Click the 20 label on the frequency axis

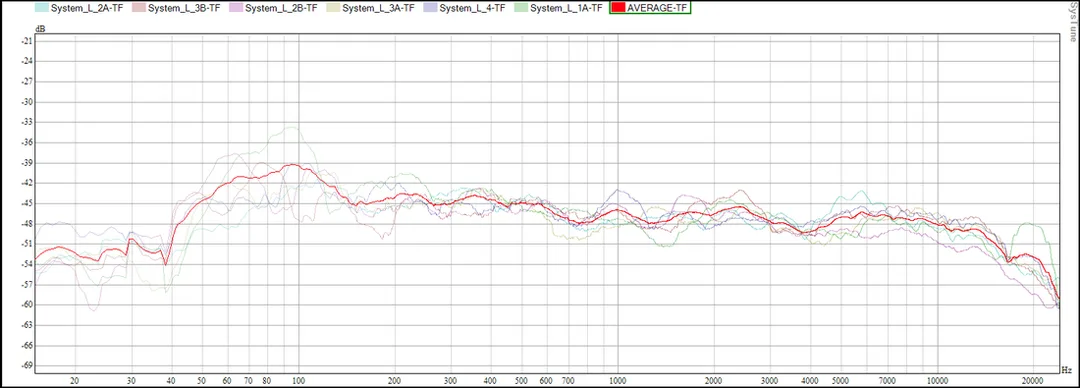(75, 379)
